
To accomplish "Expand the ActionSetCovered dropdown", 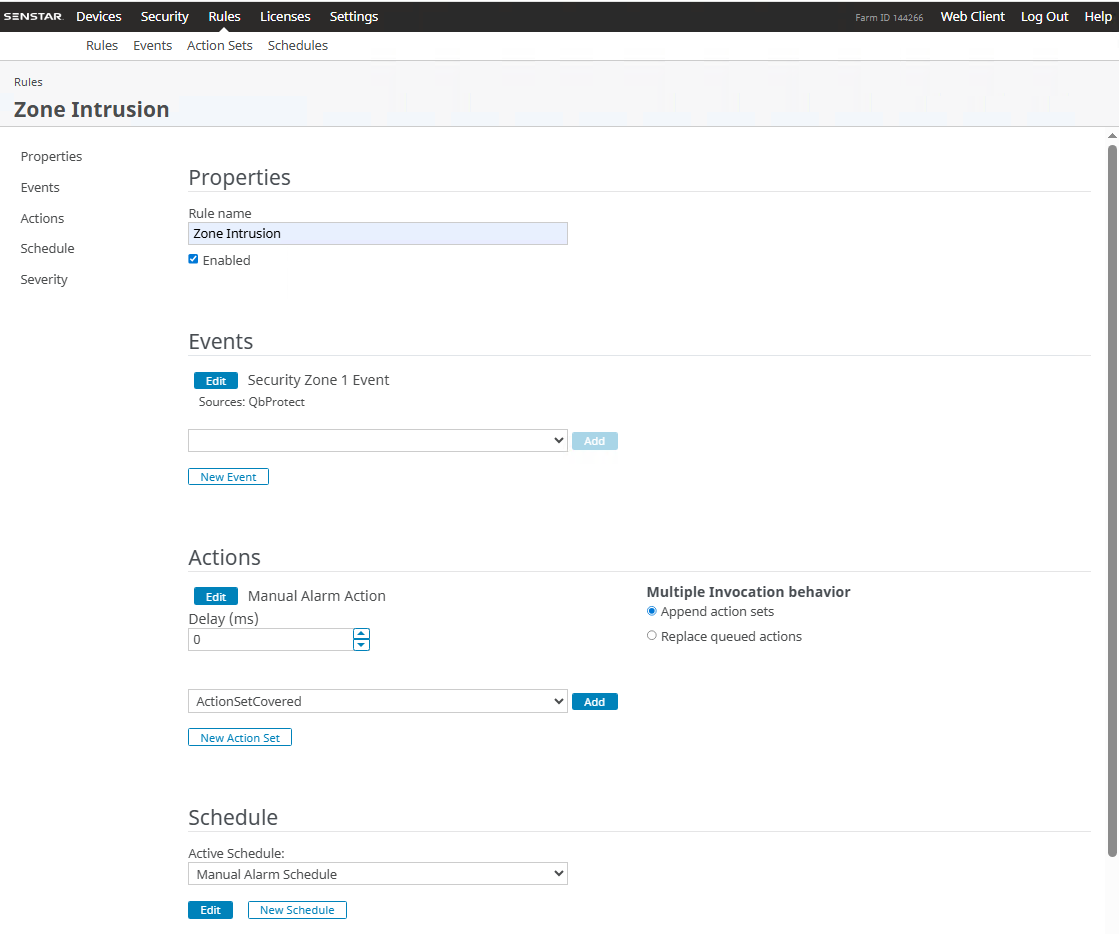I will pyautogui.click(x=377, y=702).
